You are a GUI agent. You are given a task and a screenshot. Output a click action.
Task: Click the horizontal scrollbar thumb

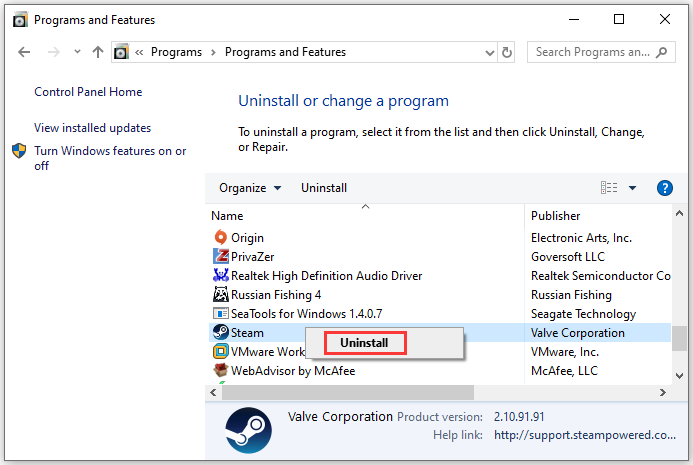pyautogui.click(x=348, y=393)
